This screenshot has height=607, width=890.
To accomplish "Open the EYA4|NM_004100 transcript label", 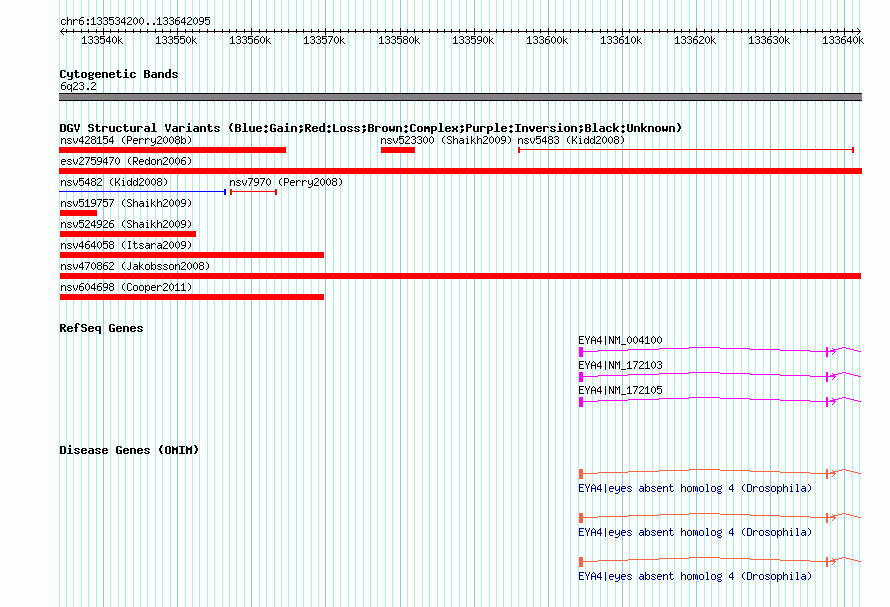I will coord(620,340).
